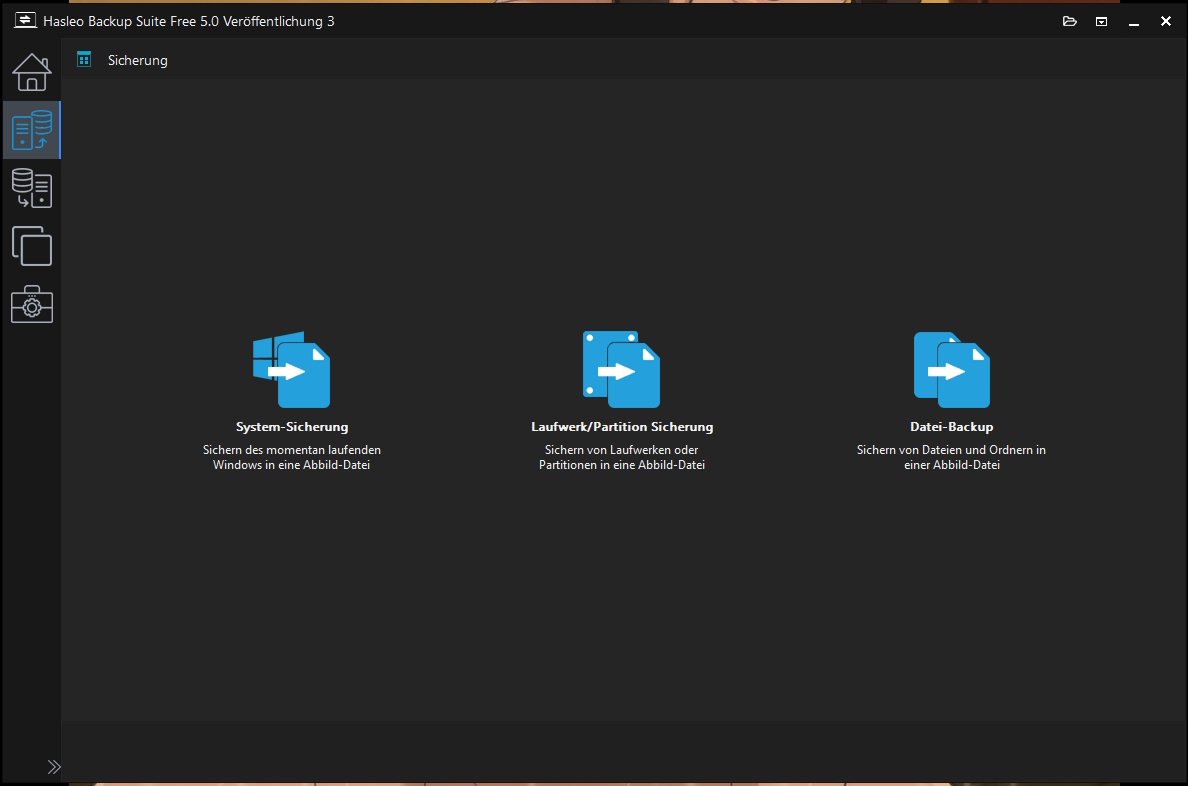The image size is (1188, 786).
Task: Open the Tools briefcase sidebar icon
Action: click(32, 304)
